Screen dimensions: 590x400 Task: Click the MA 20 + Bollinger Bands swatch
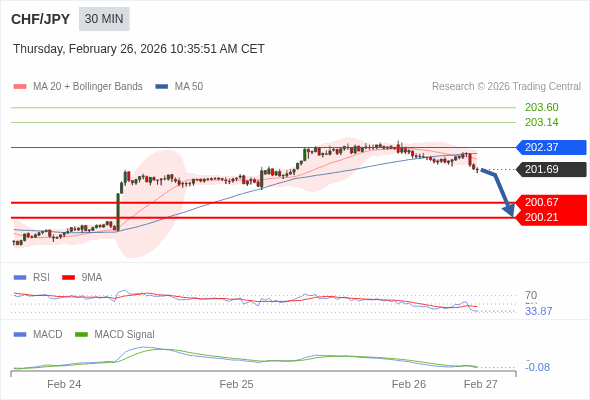pyautogui.click(x=20, y=87)
